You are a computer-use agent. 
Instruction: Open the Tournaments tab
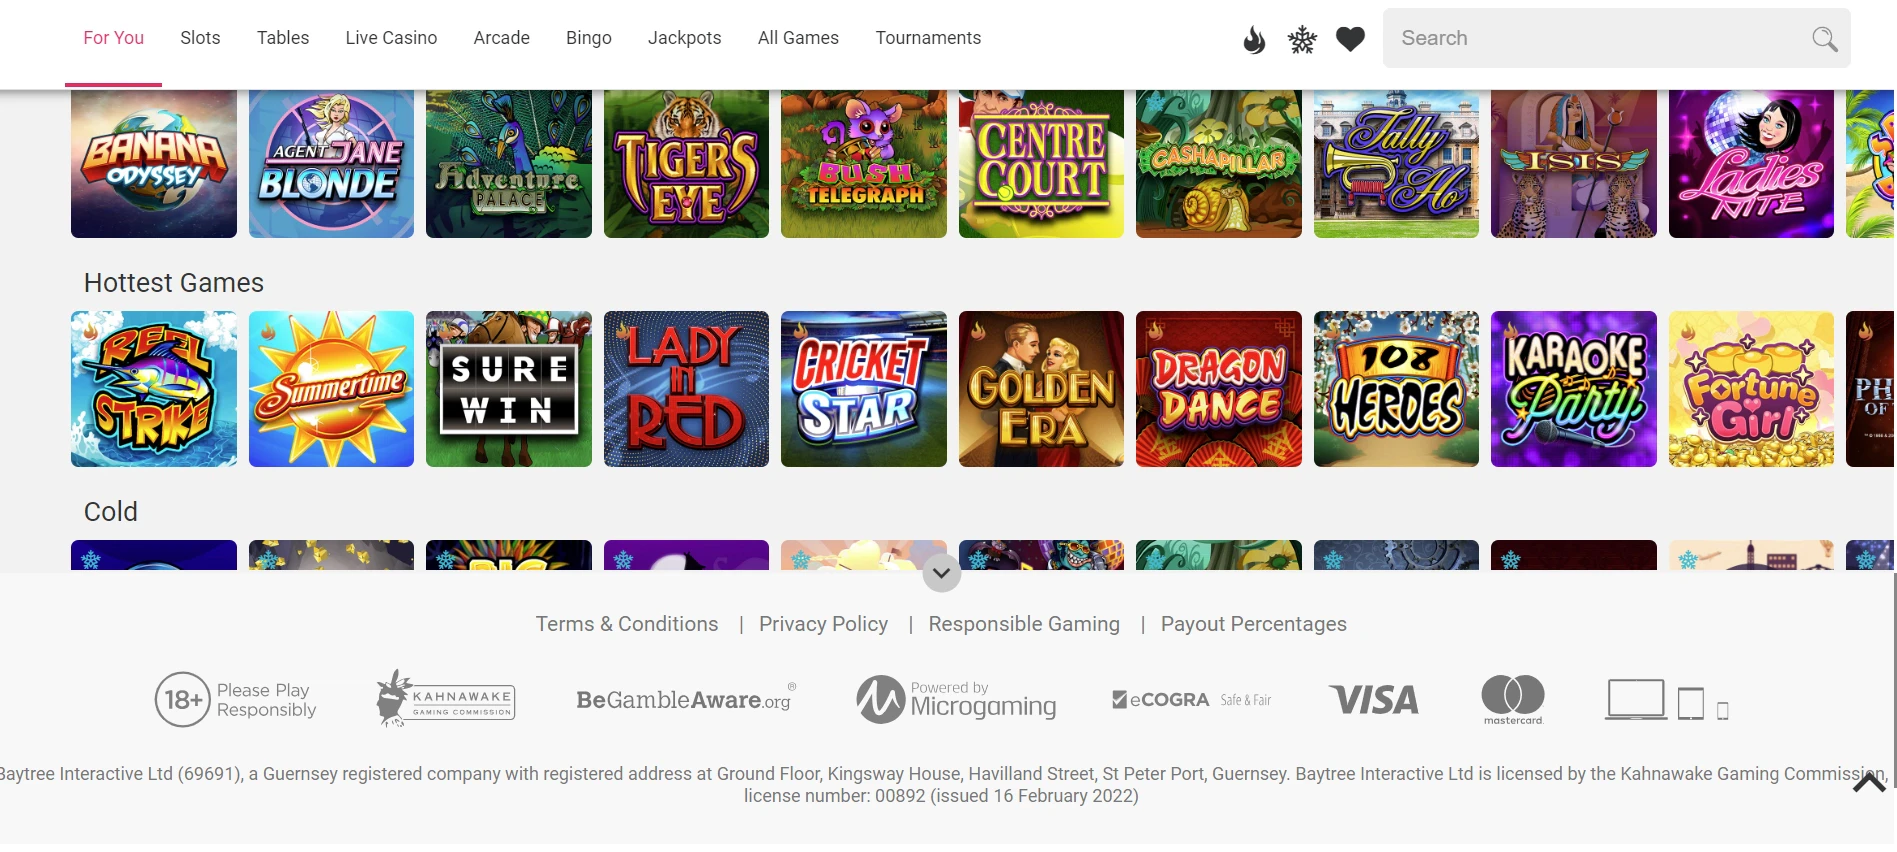pyautogui.click(x=928, y=38)
